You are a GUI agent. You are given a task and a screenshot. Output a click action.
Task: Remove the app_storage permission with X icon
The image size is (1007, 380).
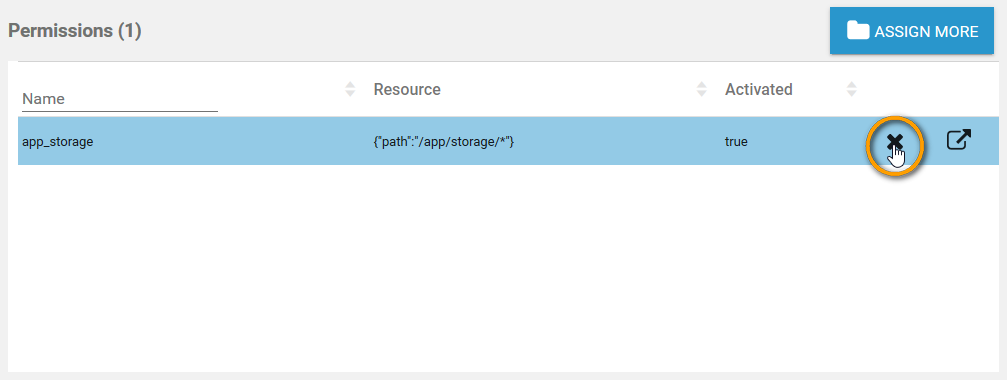[895, 141]
